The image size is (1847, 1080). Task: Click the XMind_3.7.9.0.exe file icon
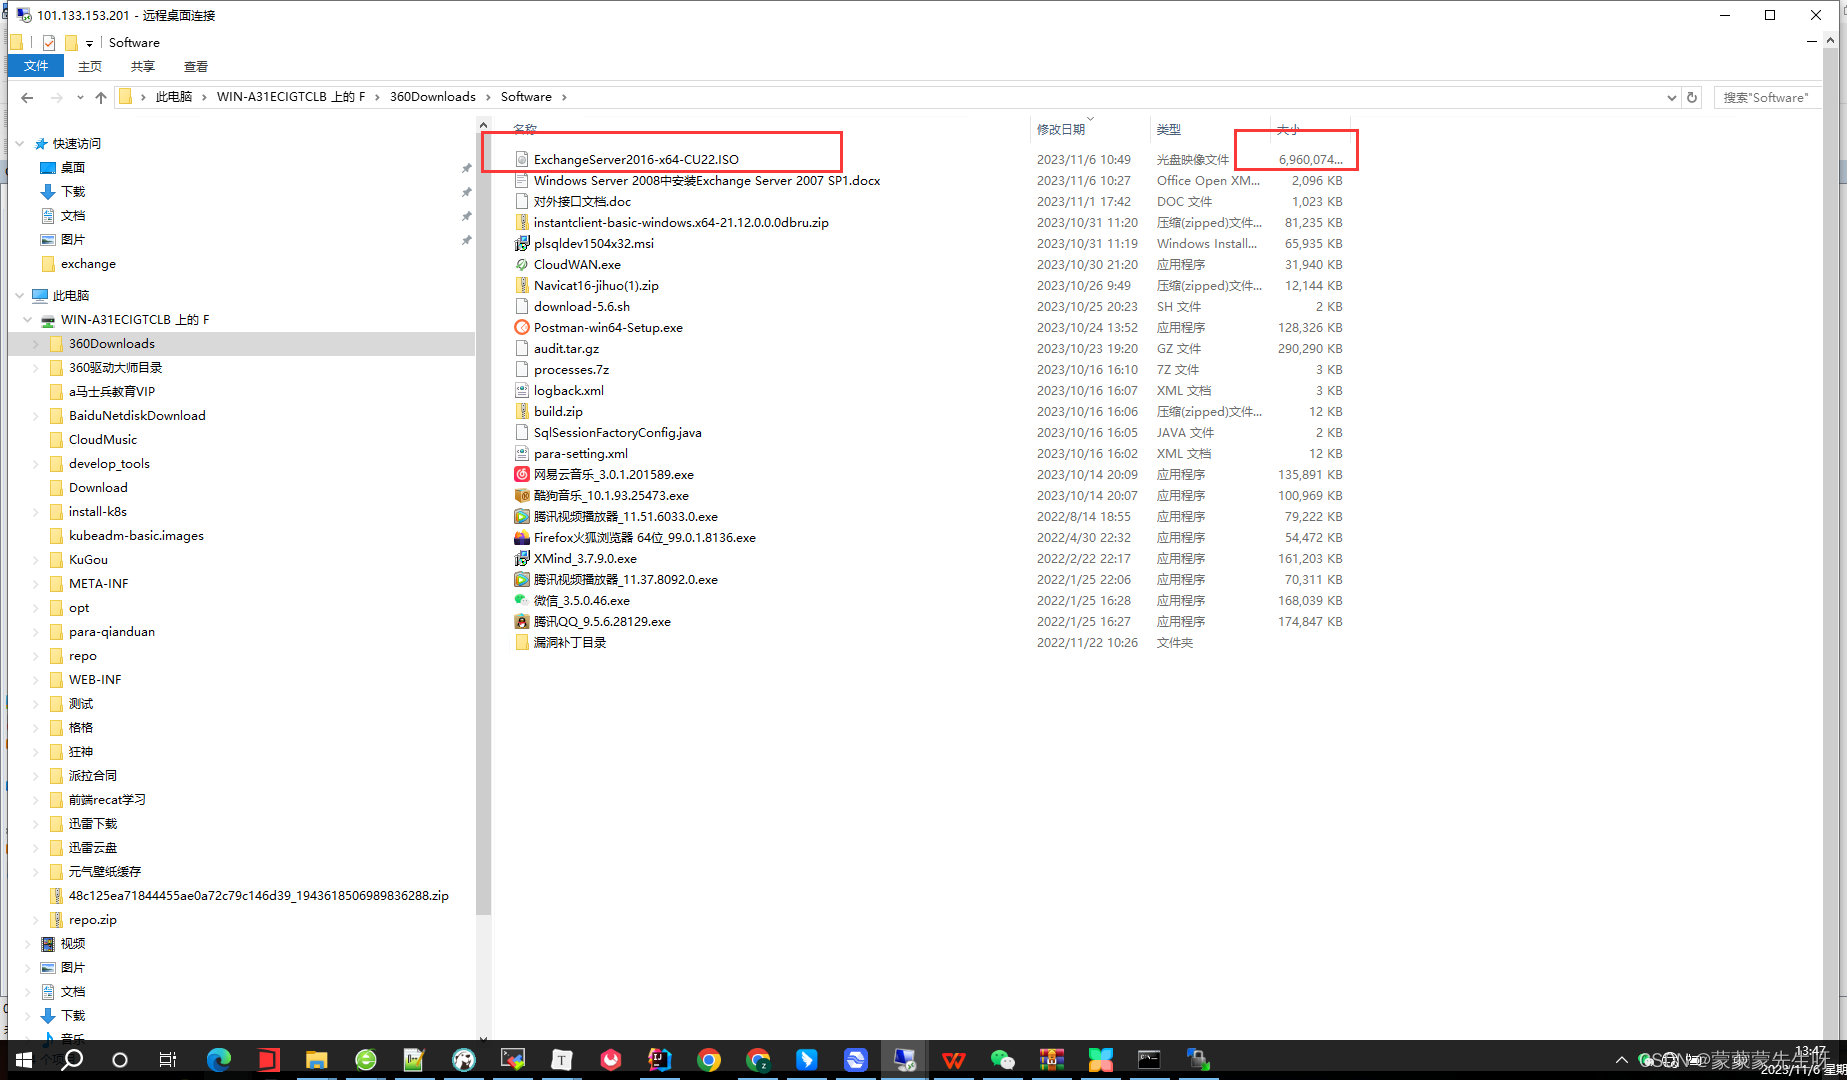click(522, 558)
